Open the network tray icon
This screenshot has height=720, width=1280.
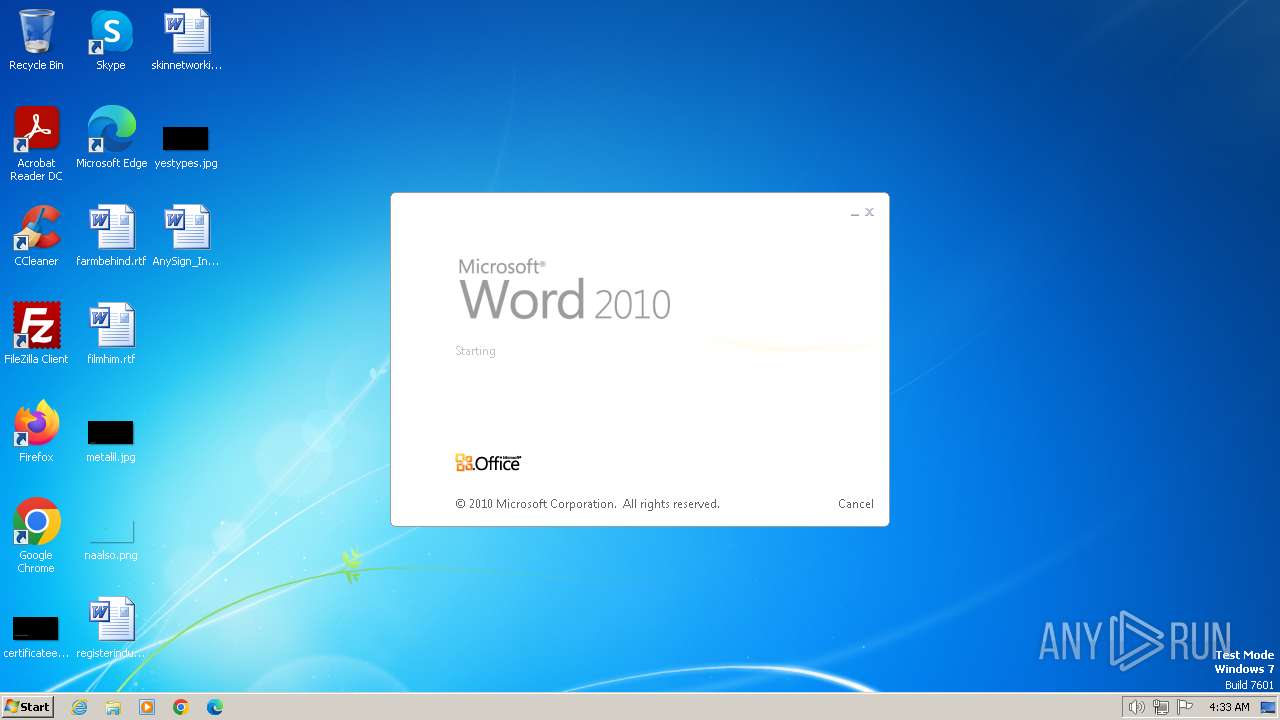pos(1161,707)
